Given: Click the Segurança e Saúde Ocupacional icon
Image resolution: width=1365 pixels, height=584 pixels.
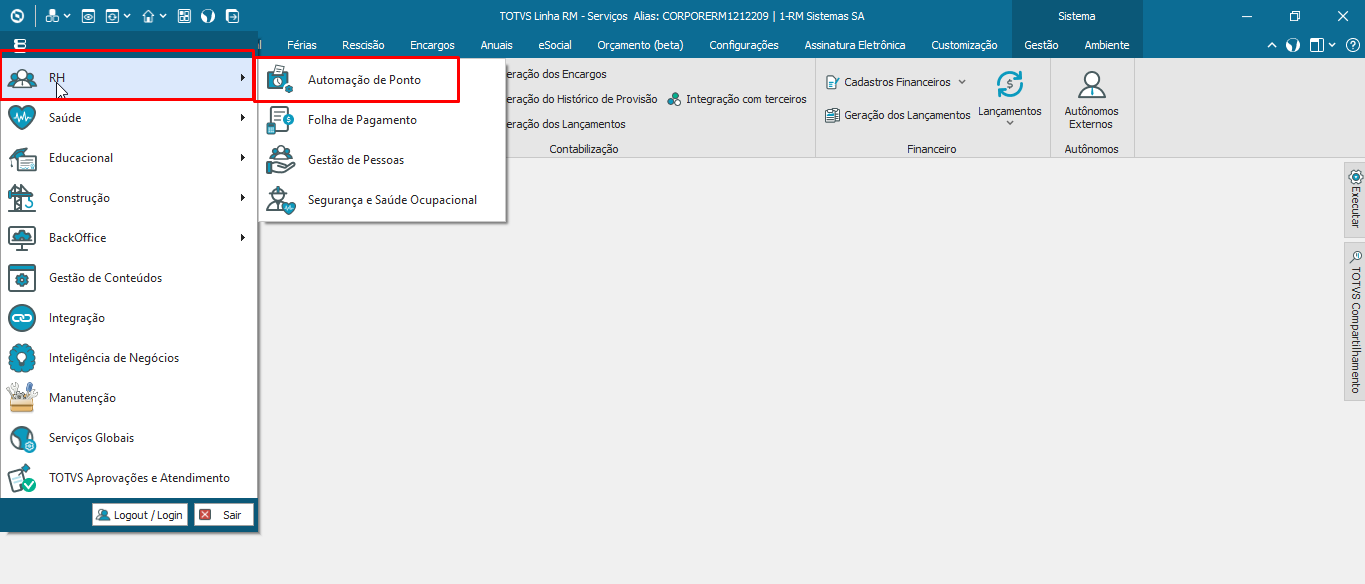Looking at the screenshot, I should pos(280,200).
